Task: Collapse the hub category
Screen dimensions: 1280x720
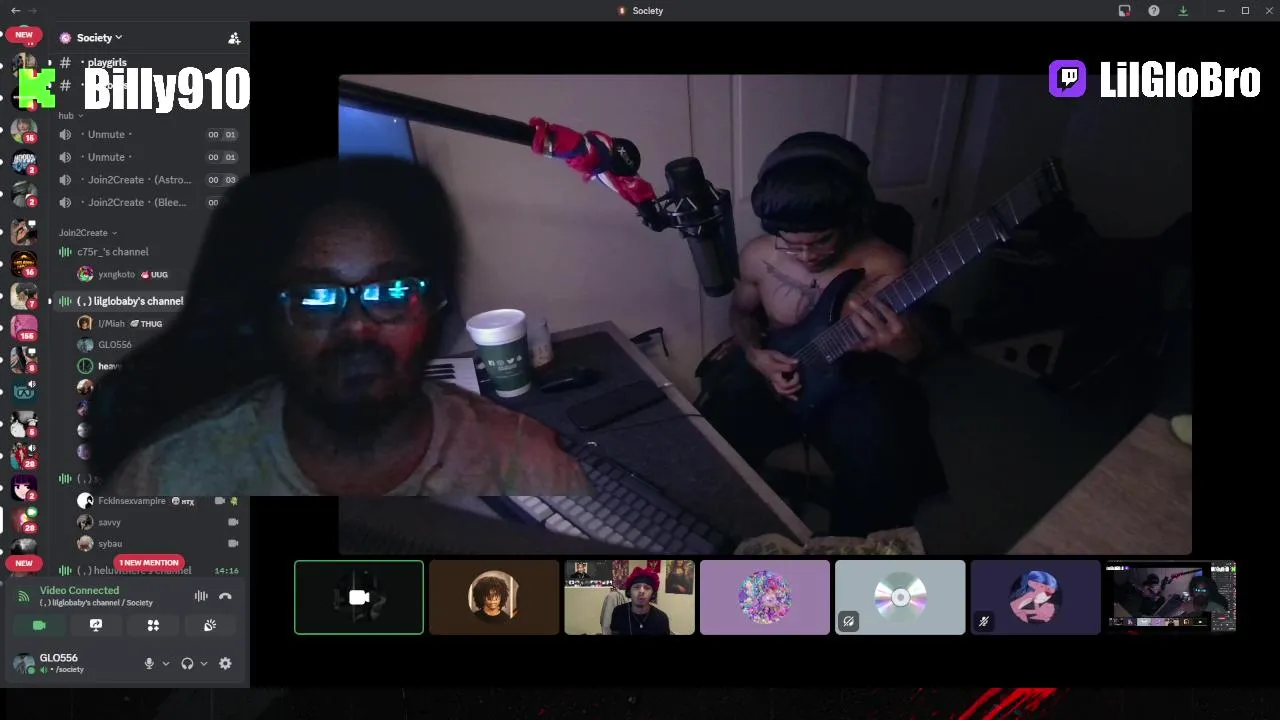Action: tap(71, 116)
